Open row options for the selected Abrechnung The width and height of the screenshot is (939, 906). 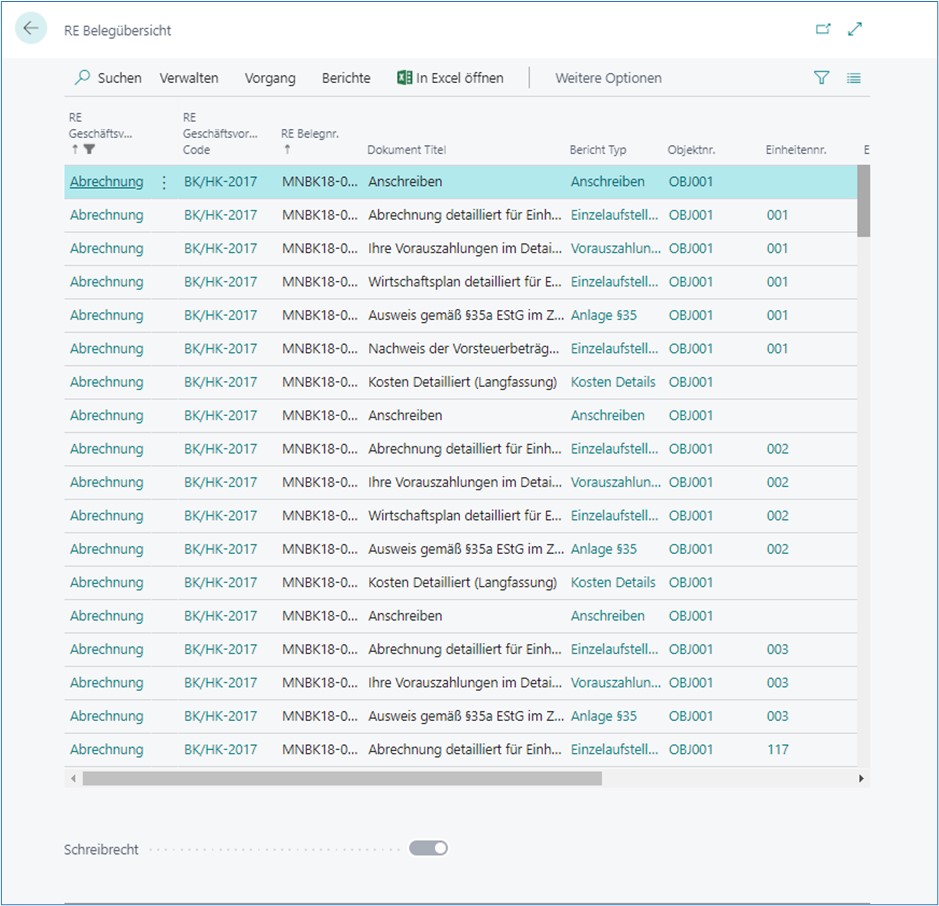(x=164, y=182)
